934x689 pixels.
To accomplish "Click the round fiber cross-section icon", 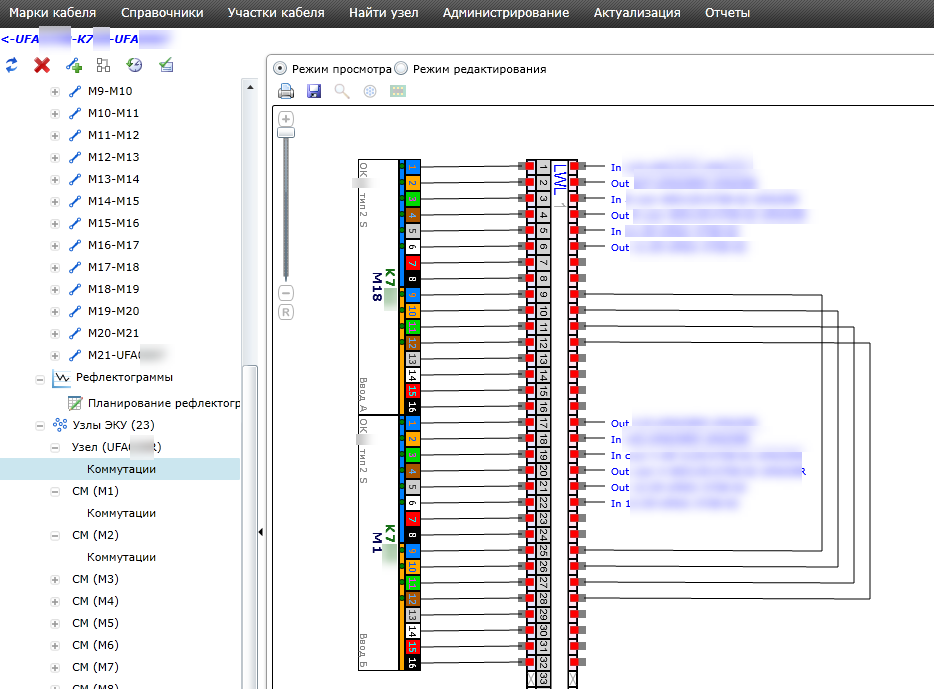I will click(370, 91).
